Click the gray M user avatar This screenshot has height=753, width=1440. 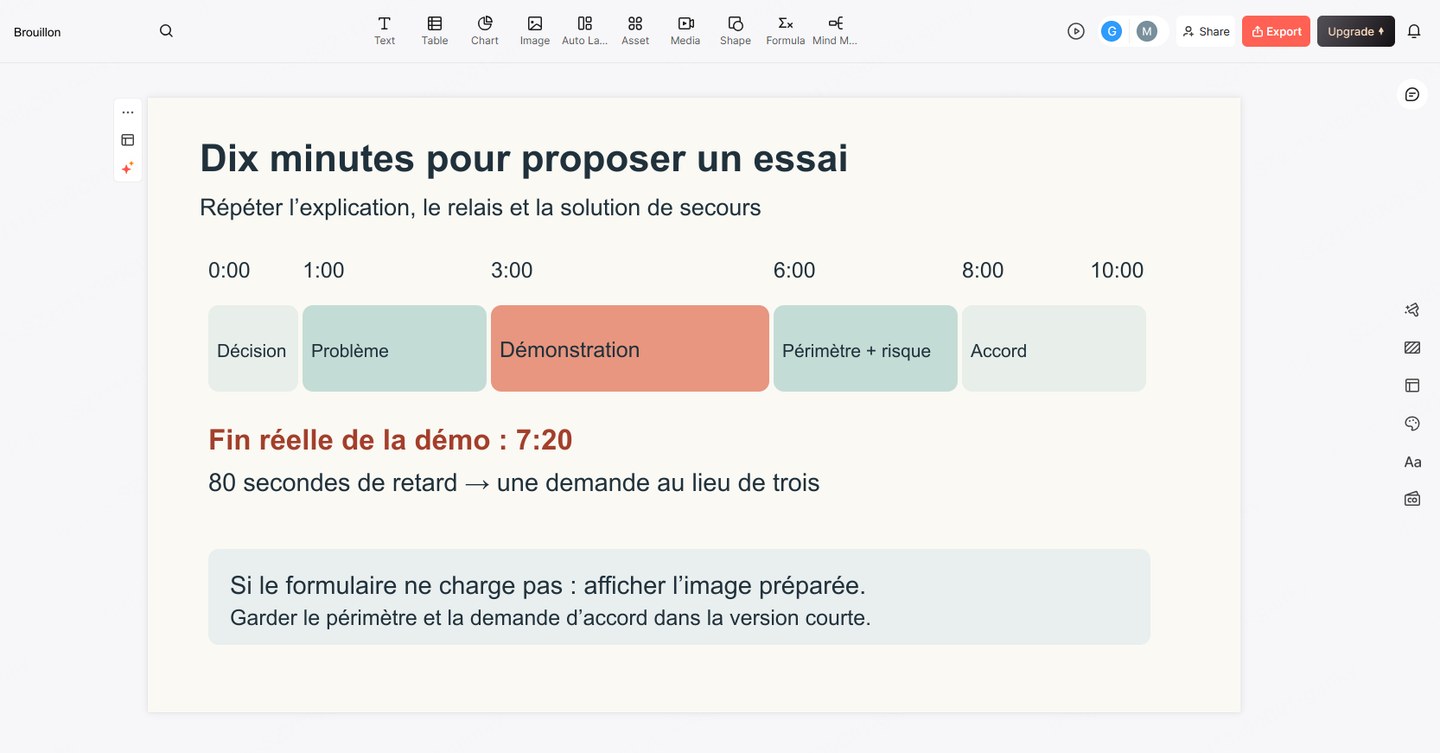[1147, 31]
